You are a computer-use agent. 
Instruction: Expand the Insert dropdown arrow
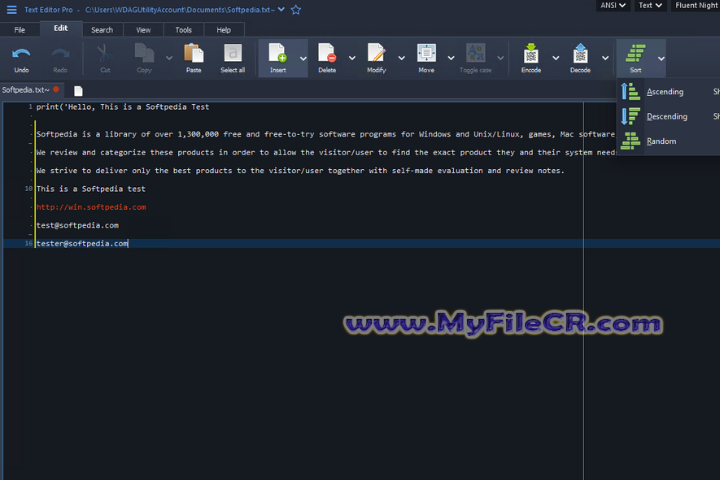[x=303, y=58]
